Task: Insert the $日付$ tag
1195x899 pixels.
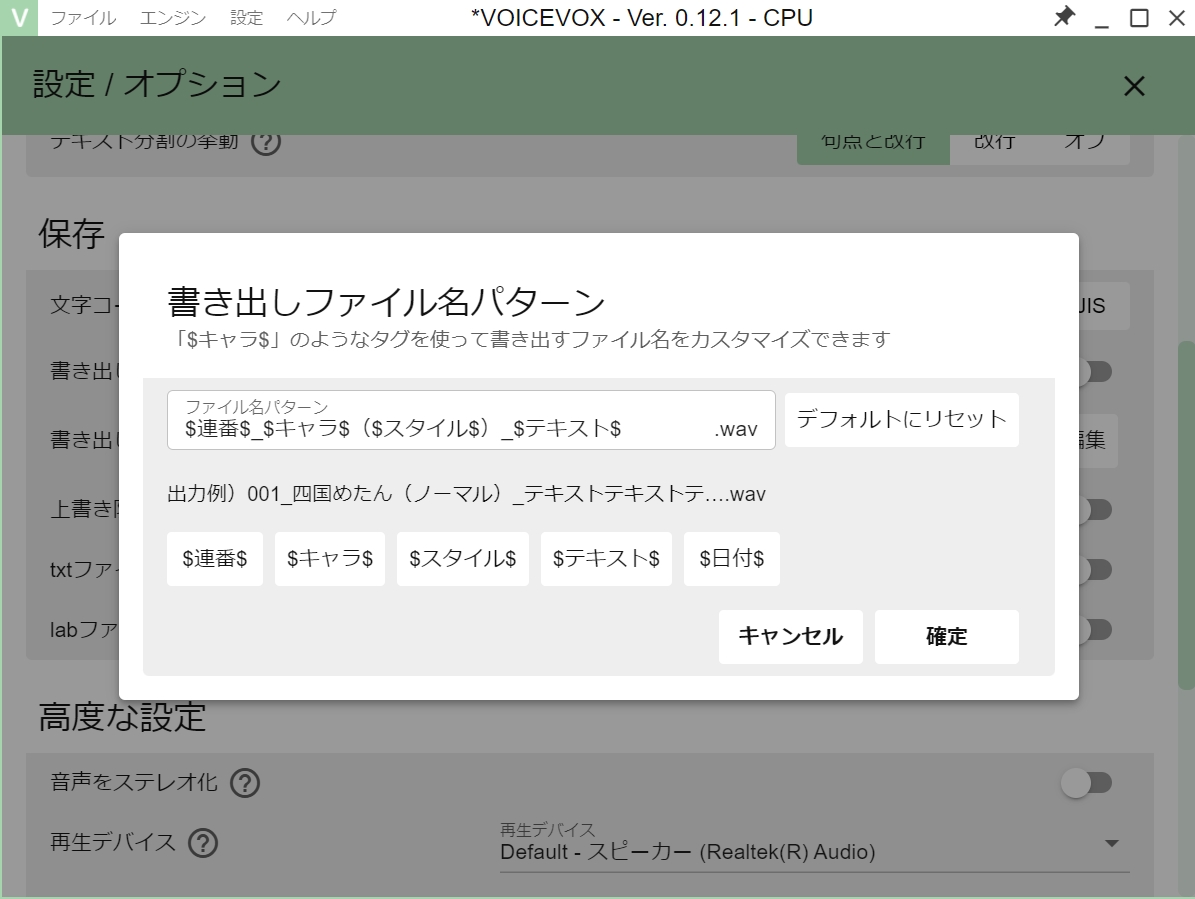Action: [x=731, y=558]
